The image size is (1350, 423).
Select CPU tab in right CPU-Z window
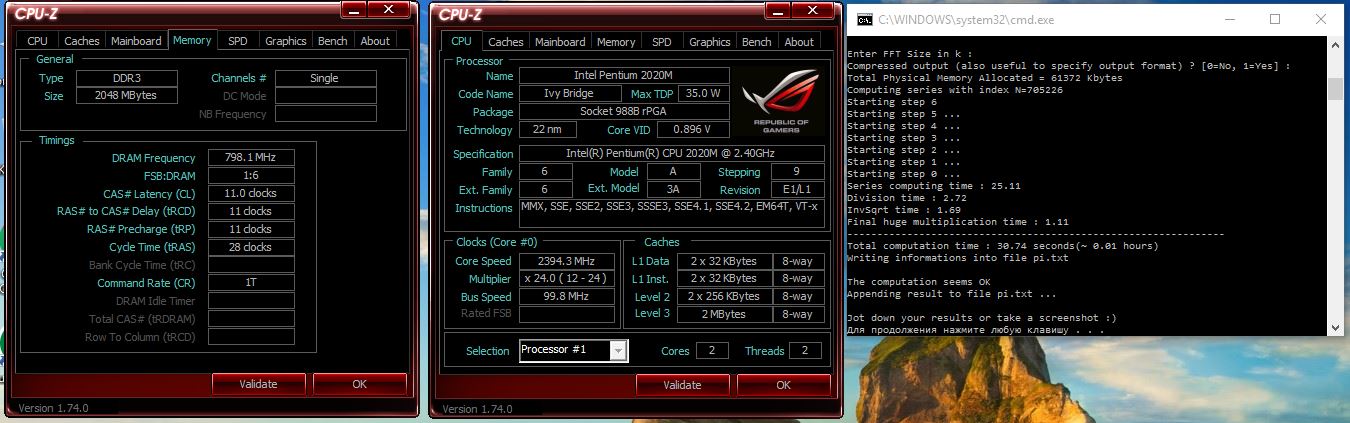click(461, 40)
